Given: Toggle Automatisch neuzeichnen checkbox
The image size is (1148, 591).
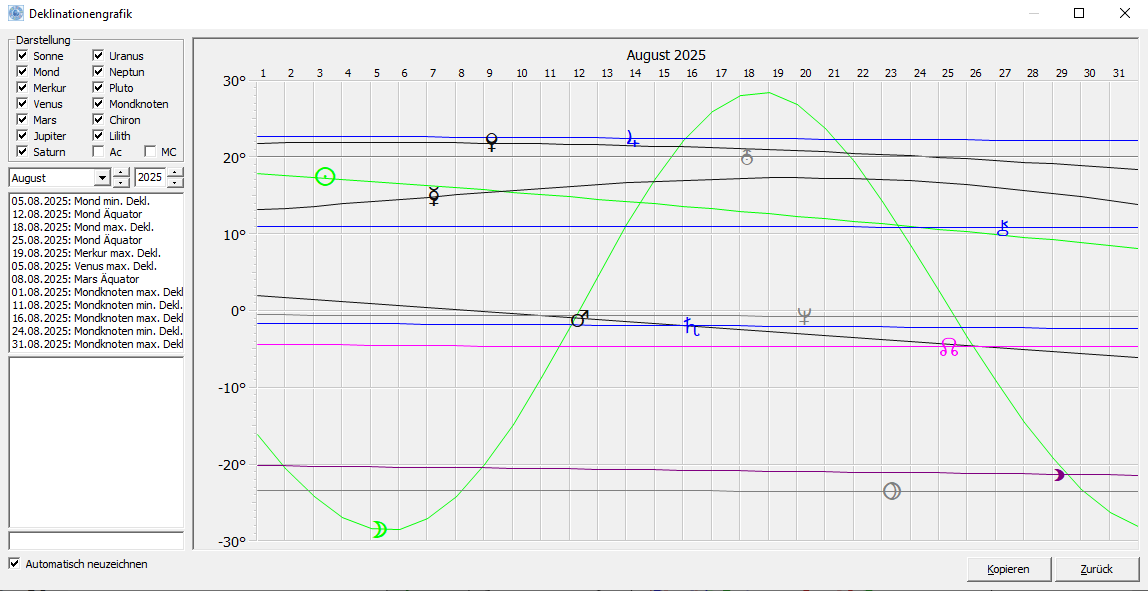Looking at the screenshot, I should click(14, 564).
